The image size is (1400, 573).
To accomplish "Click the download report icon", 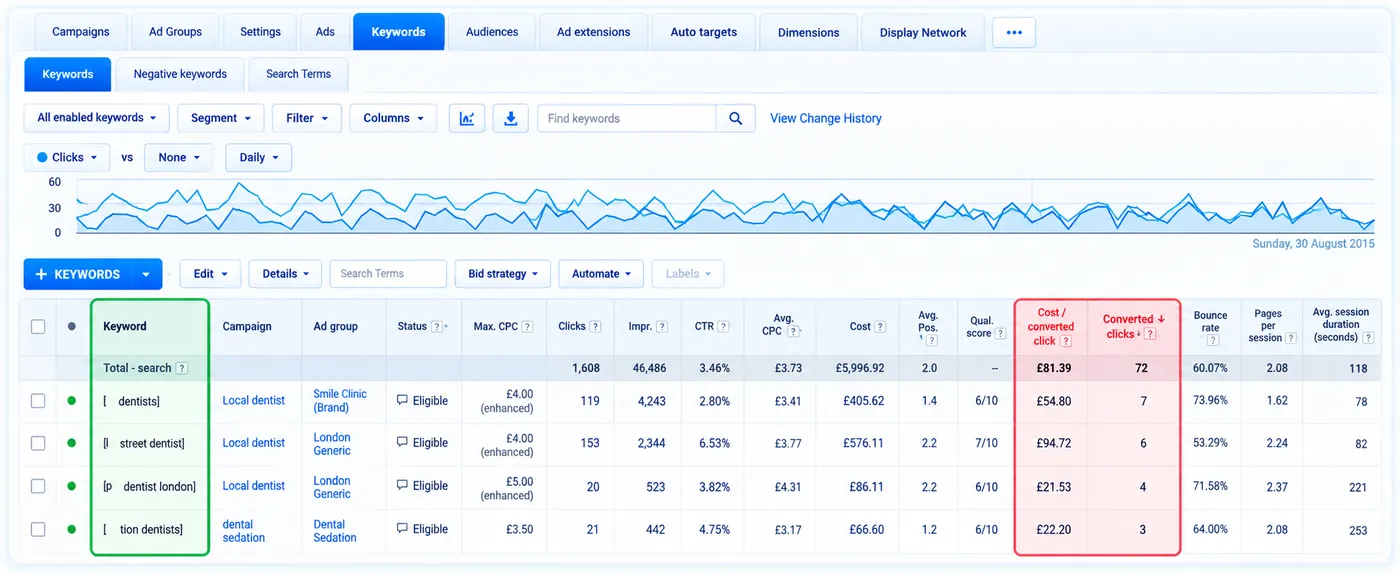I will [x=511, y=118].
